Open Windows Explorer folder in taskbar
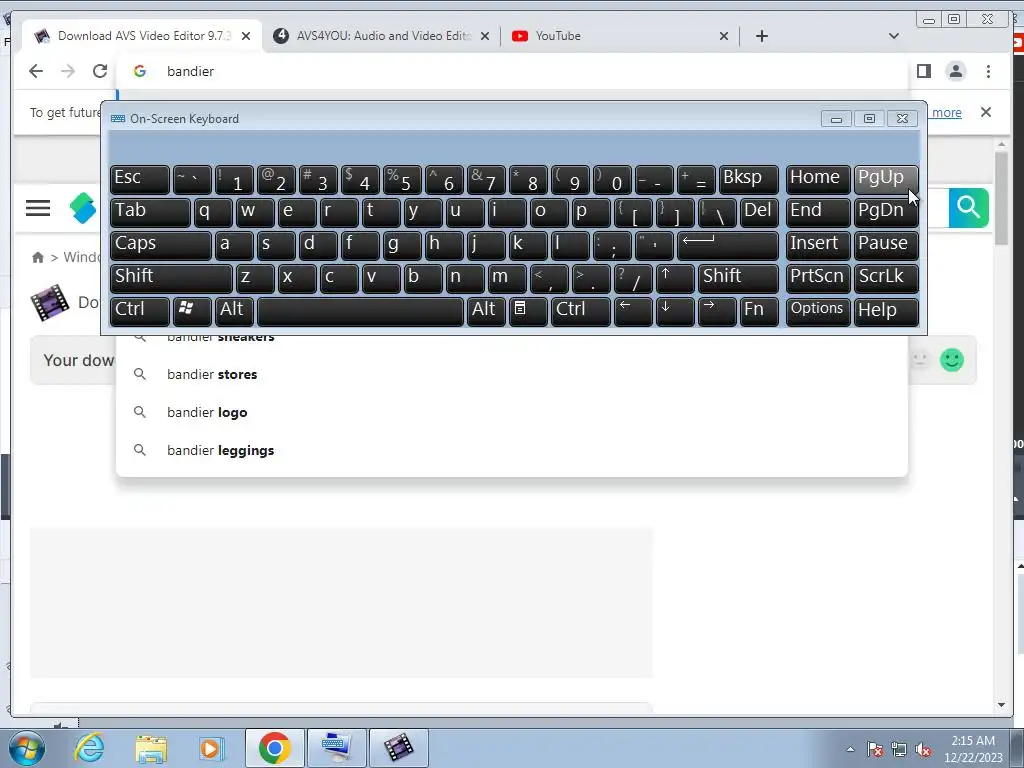 (x=151, y=748)
